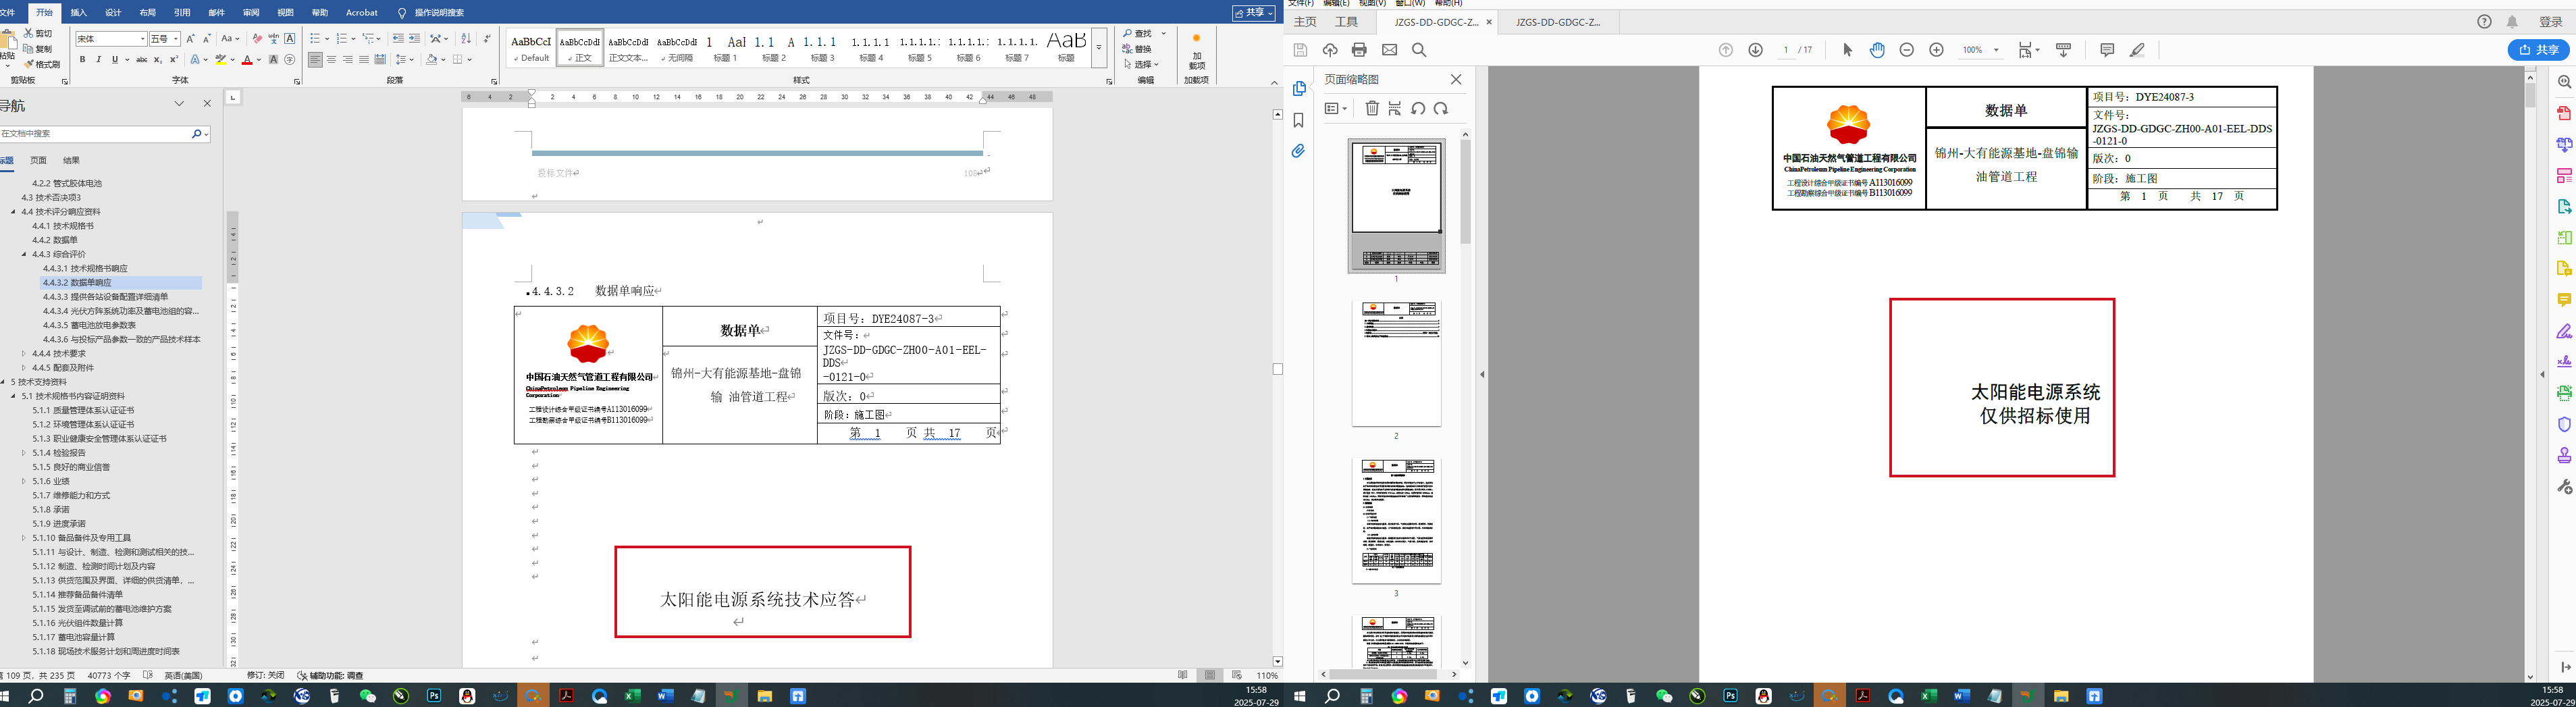The image size is (2576, 707).
Task: Sort paragraph contents A to Z
Action: coord(465,39)
